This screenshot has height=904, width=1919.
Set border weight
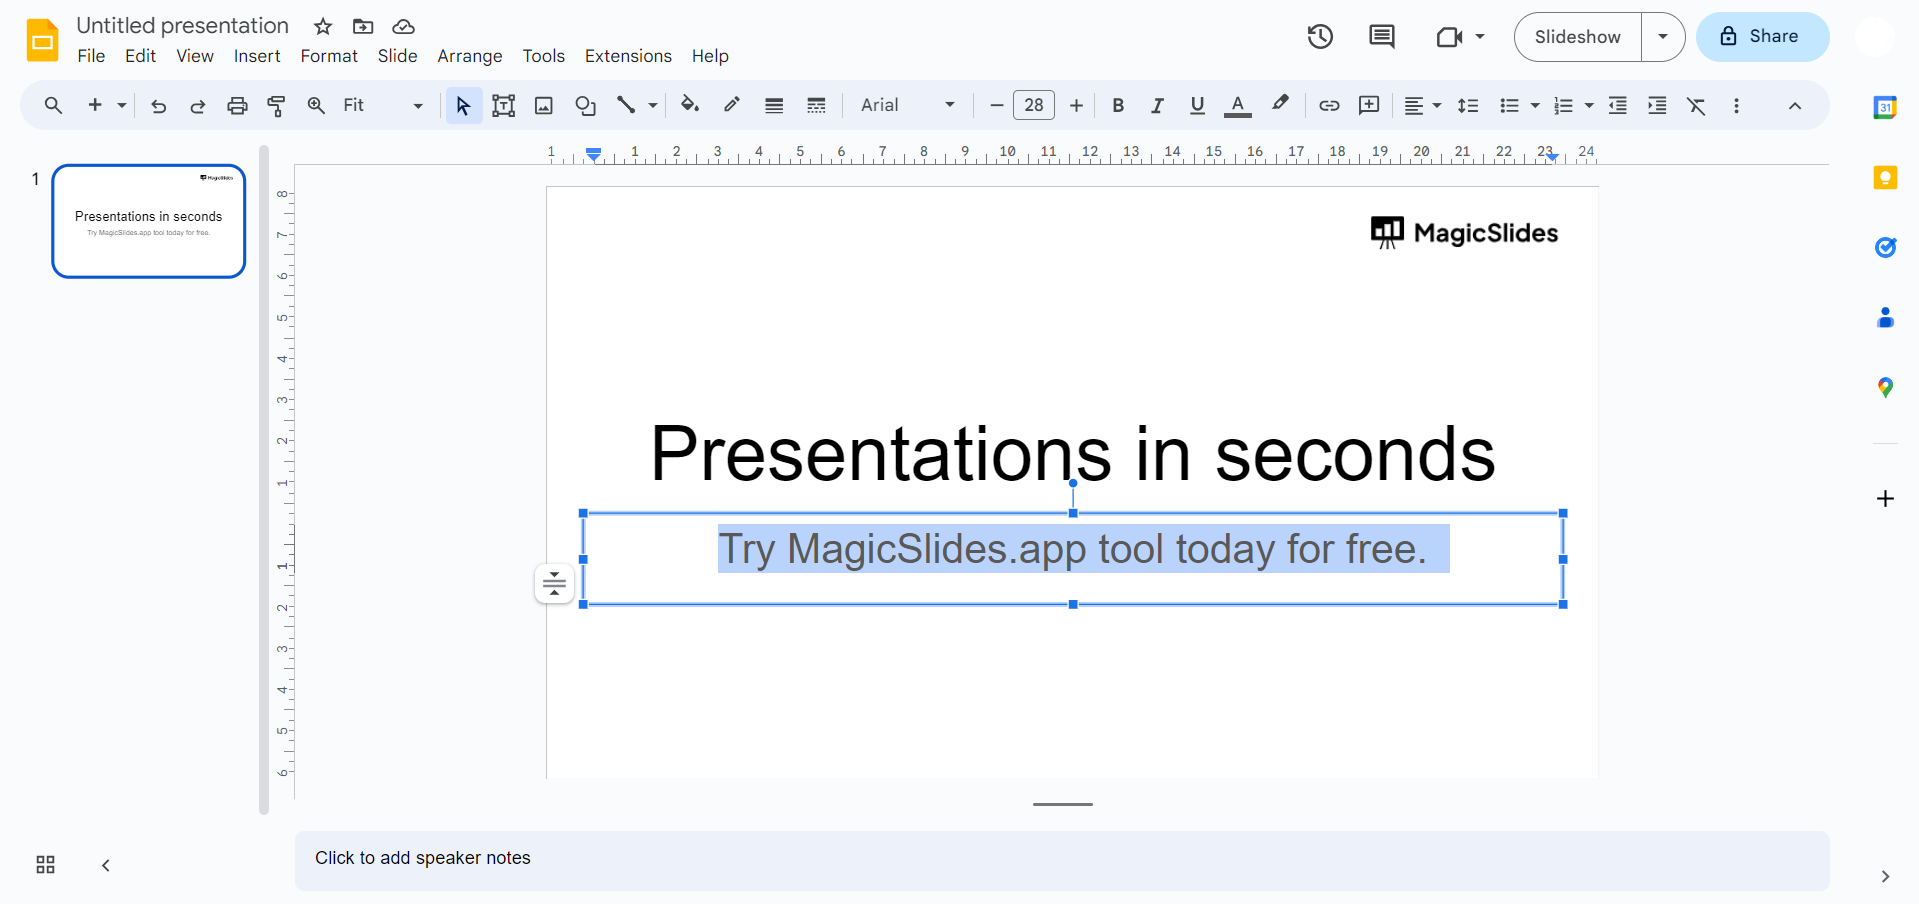[x=774, y=105]
